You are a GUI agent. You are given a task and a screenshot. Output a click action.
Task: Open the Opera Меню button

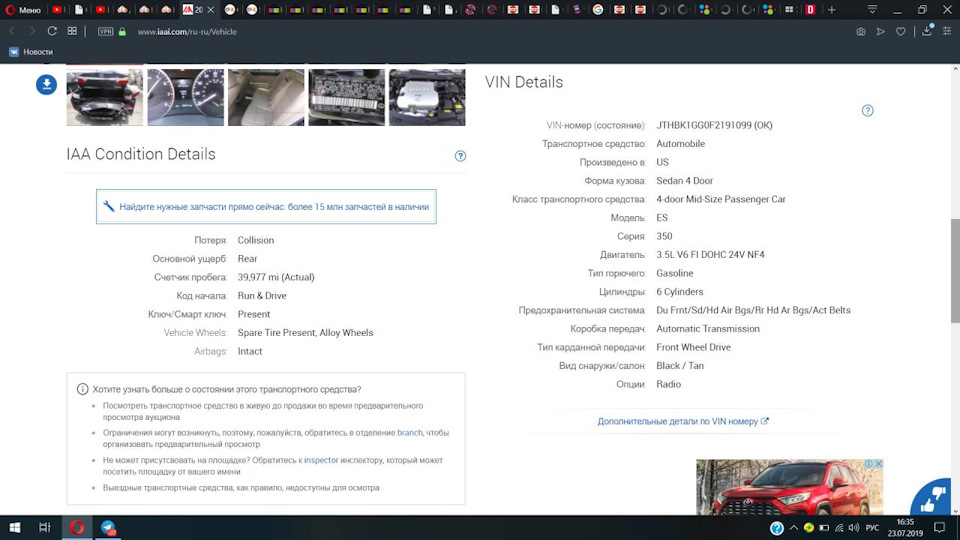tap(23, 10)
